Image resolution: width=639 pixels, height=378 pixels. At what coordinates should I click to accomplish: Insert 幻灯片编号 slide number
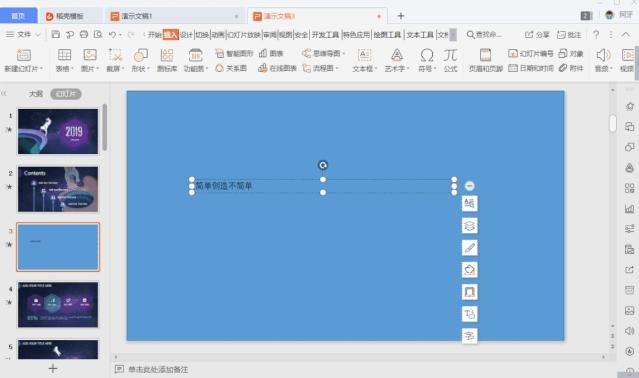click(531, 53)
